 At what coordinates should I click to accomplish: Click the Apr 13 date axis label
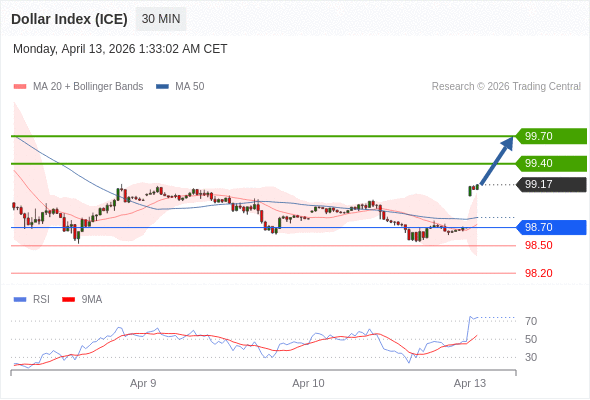coord(470,383)
